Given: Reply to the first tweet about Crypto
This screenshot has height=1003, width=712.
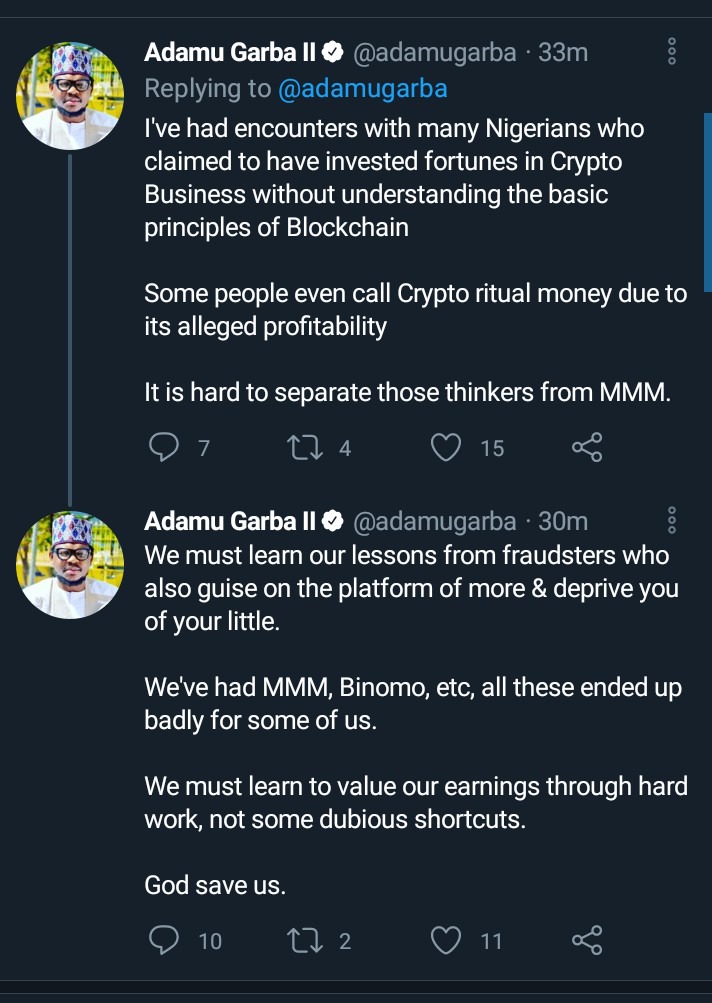Looking at the screenshot, I should tap(163, 448).
